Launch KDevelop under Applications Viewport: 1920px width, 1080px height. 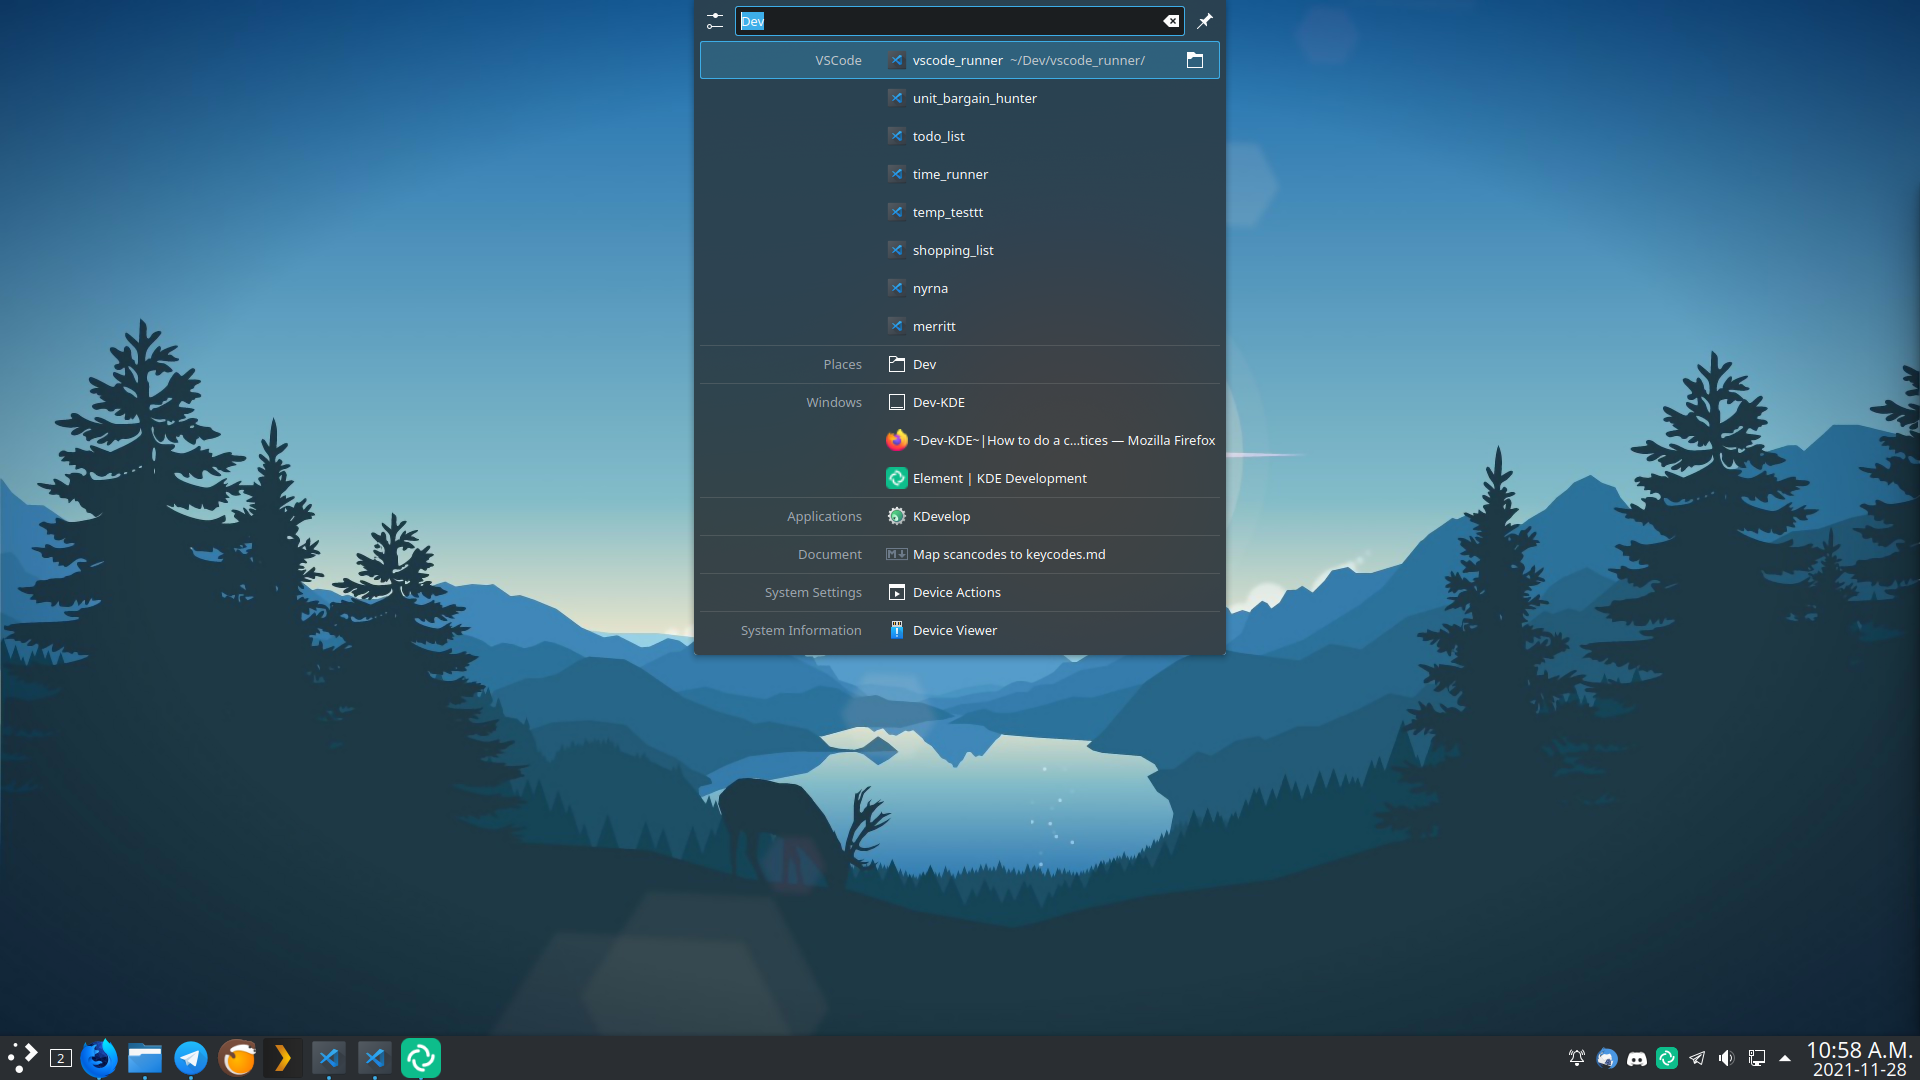[941, 516]
